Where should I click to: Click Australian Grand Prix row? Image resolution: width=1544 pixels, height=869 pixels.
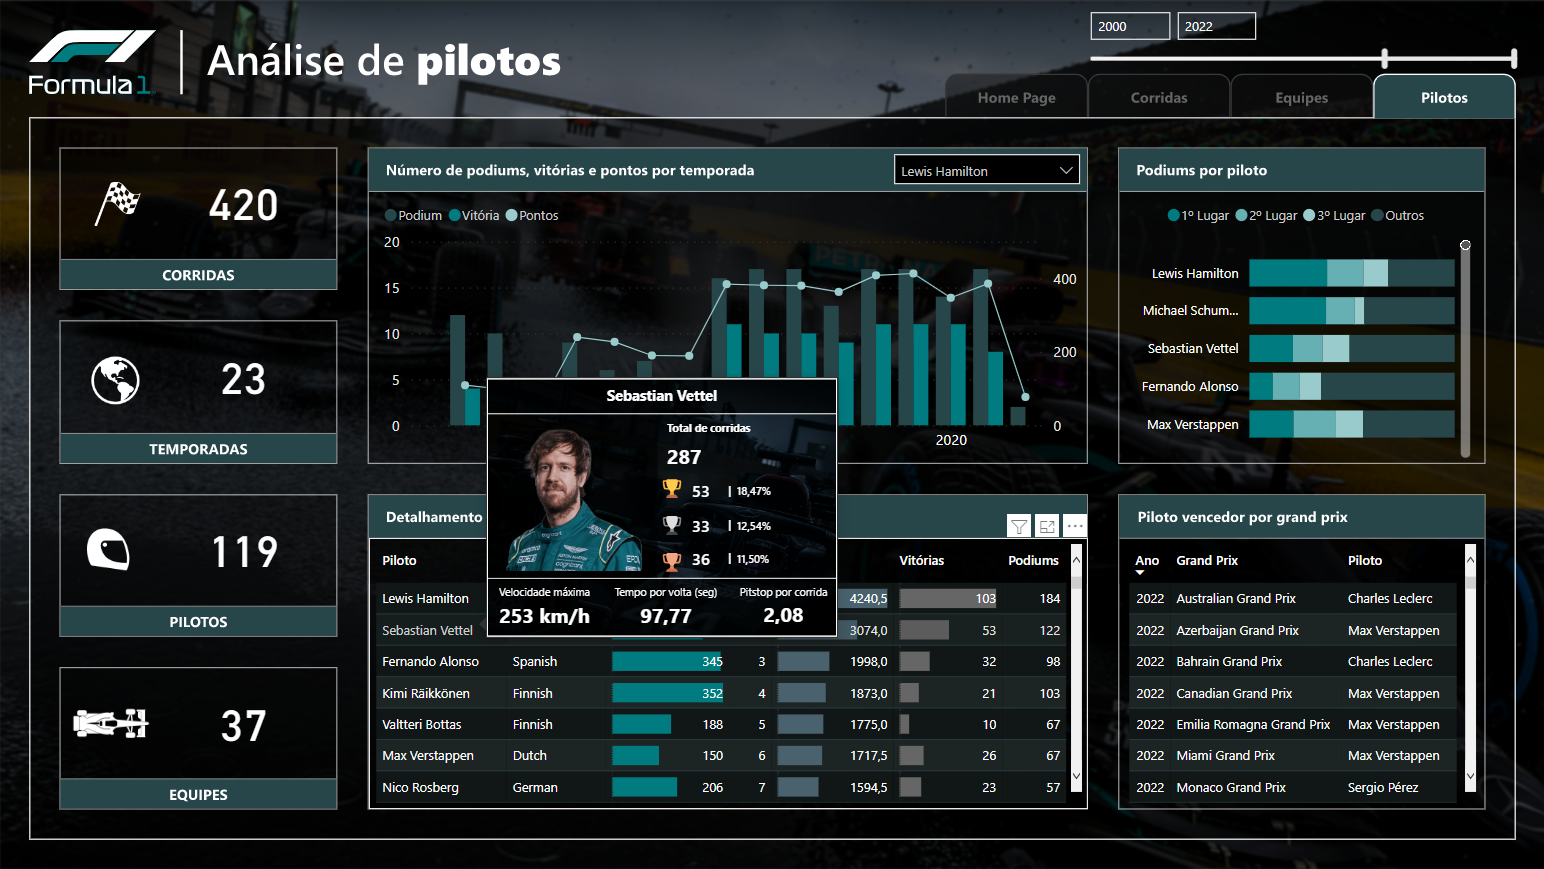pos(1292,598)
